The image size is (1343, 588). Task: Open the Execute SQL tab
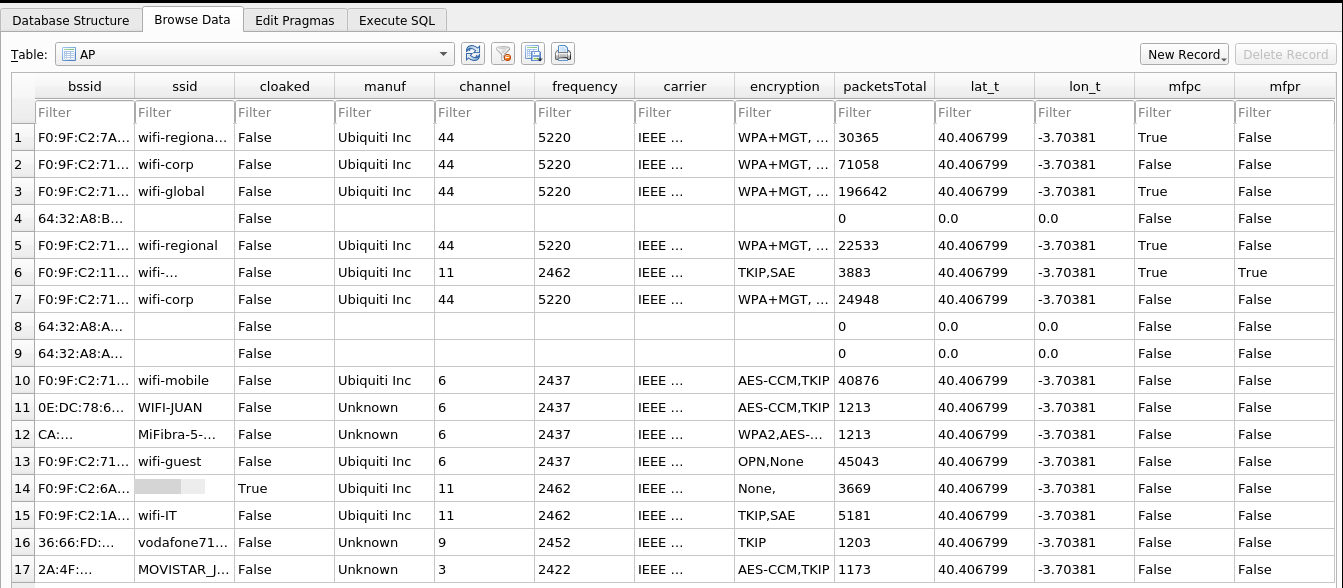point(397,20)
